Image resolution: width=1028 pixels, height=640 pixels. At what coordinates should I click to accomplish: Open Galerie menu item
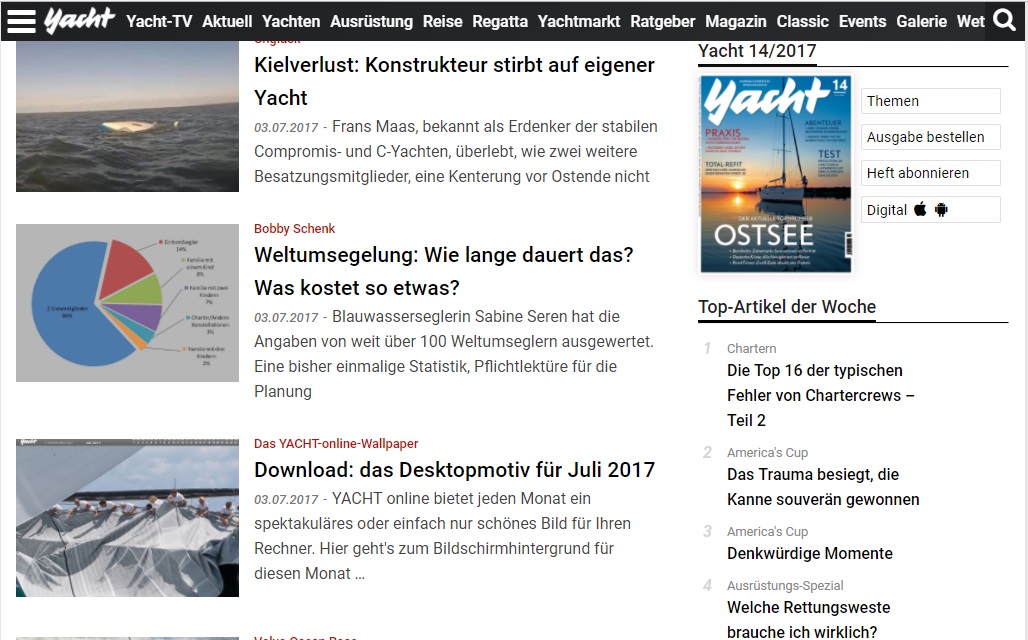click(x=922, y=22)
